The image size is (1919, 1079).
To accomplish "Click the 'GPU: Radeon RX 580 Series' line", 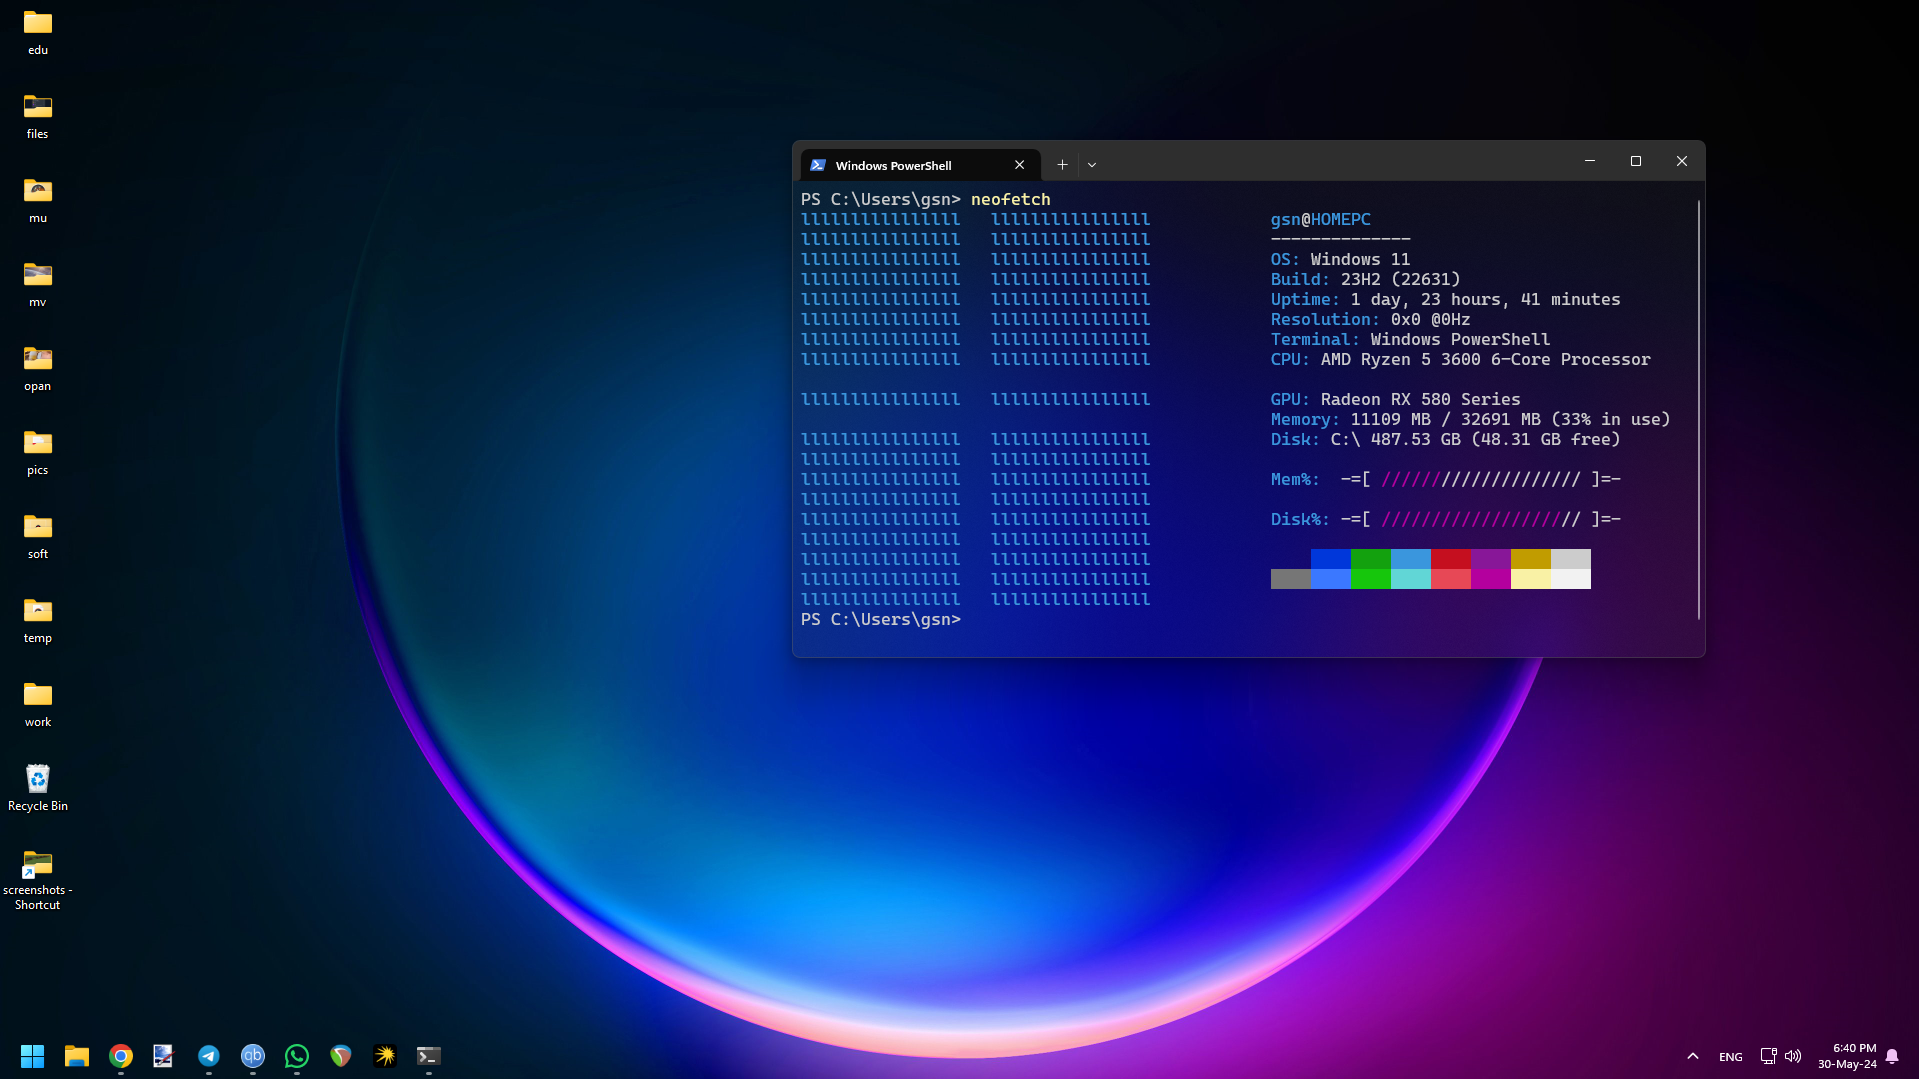I will 1395,399.
